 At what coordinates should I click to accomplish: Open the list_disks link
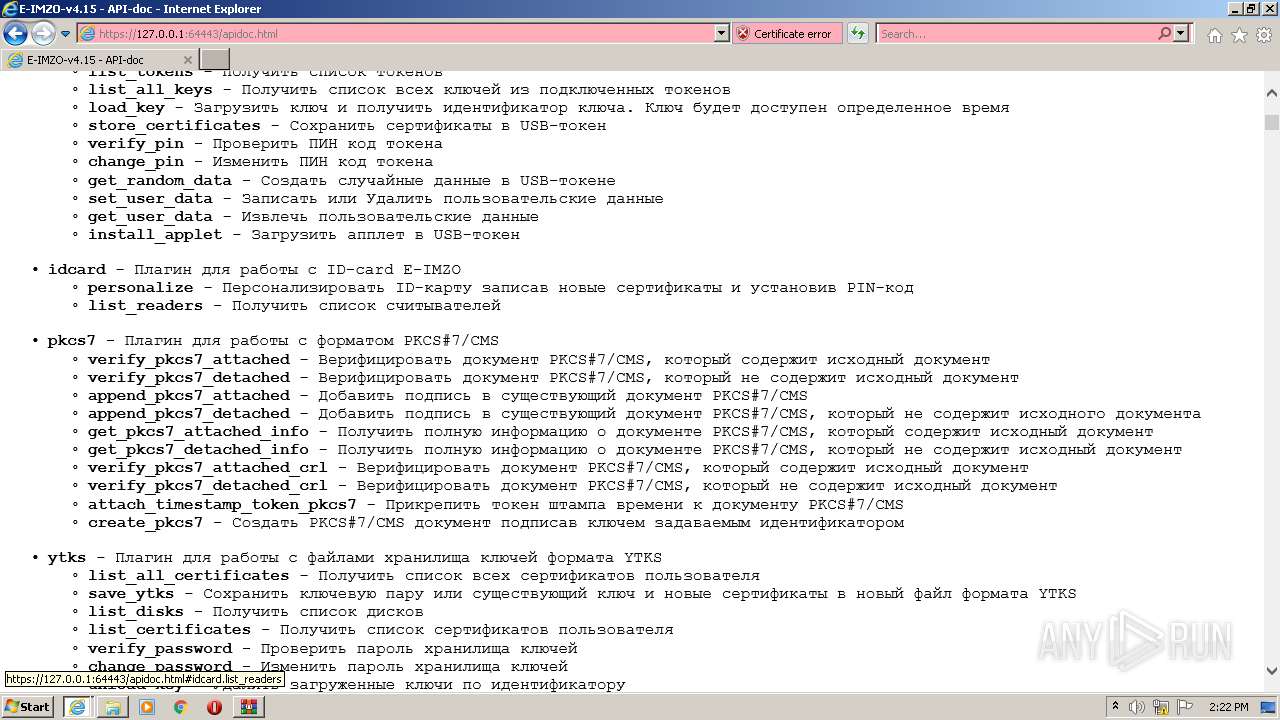coord(136,612)
